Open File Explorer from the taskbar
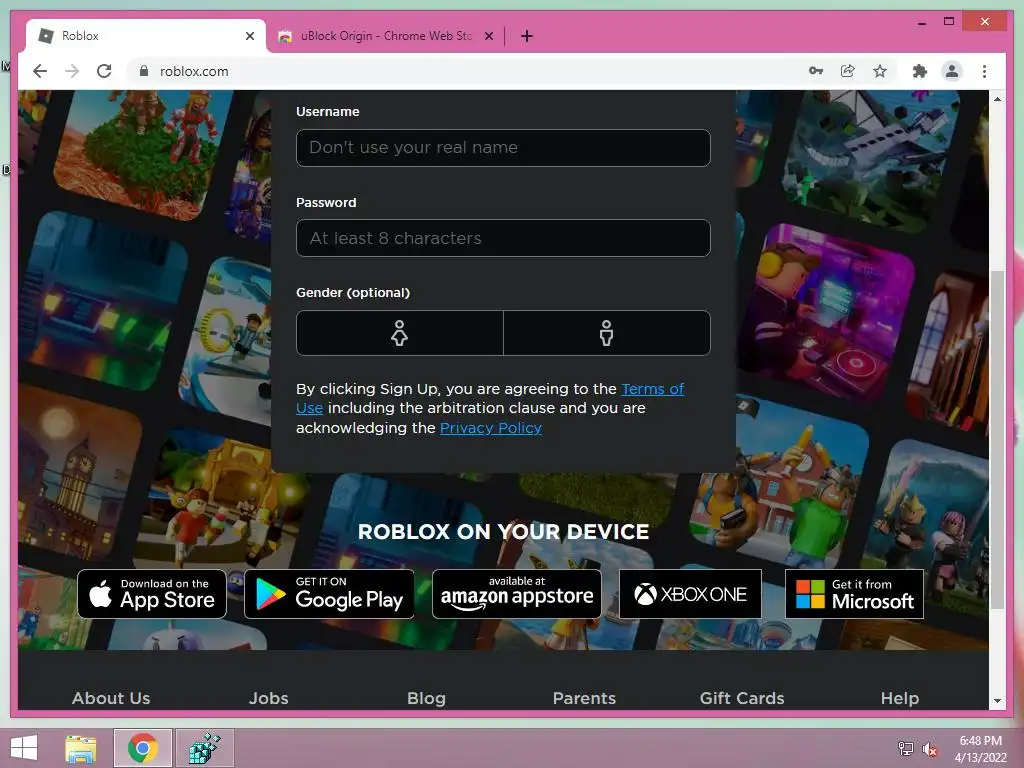This screenshot has height=768, width=1024. 81,748
